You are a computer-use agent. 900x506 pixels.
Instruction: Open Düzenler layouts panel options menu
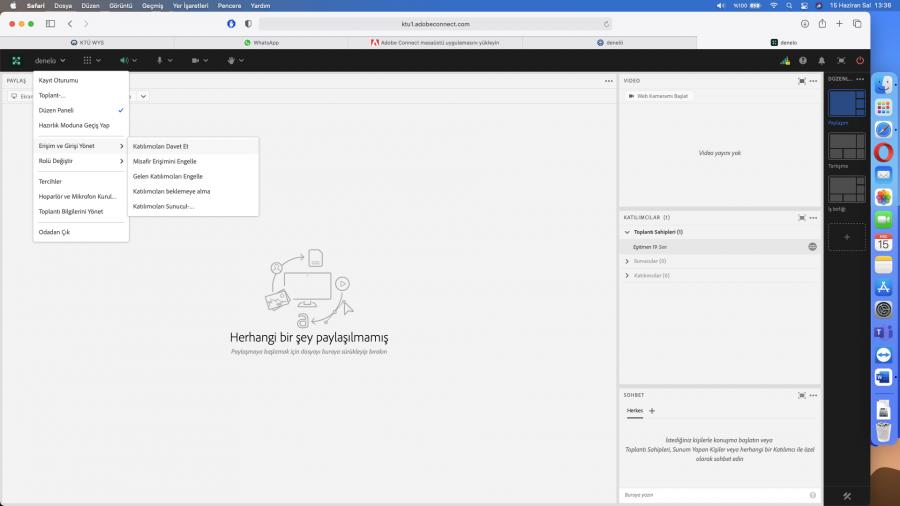(860, 79)
